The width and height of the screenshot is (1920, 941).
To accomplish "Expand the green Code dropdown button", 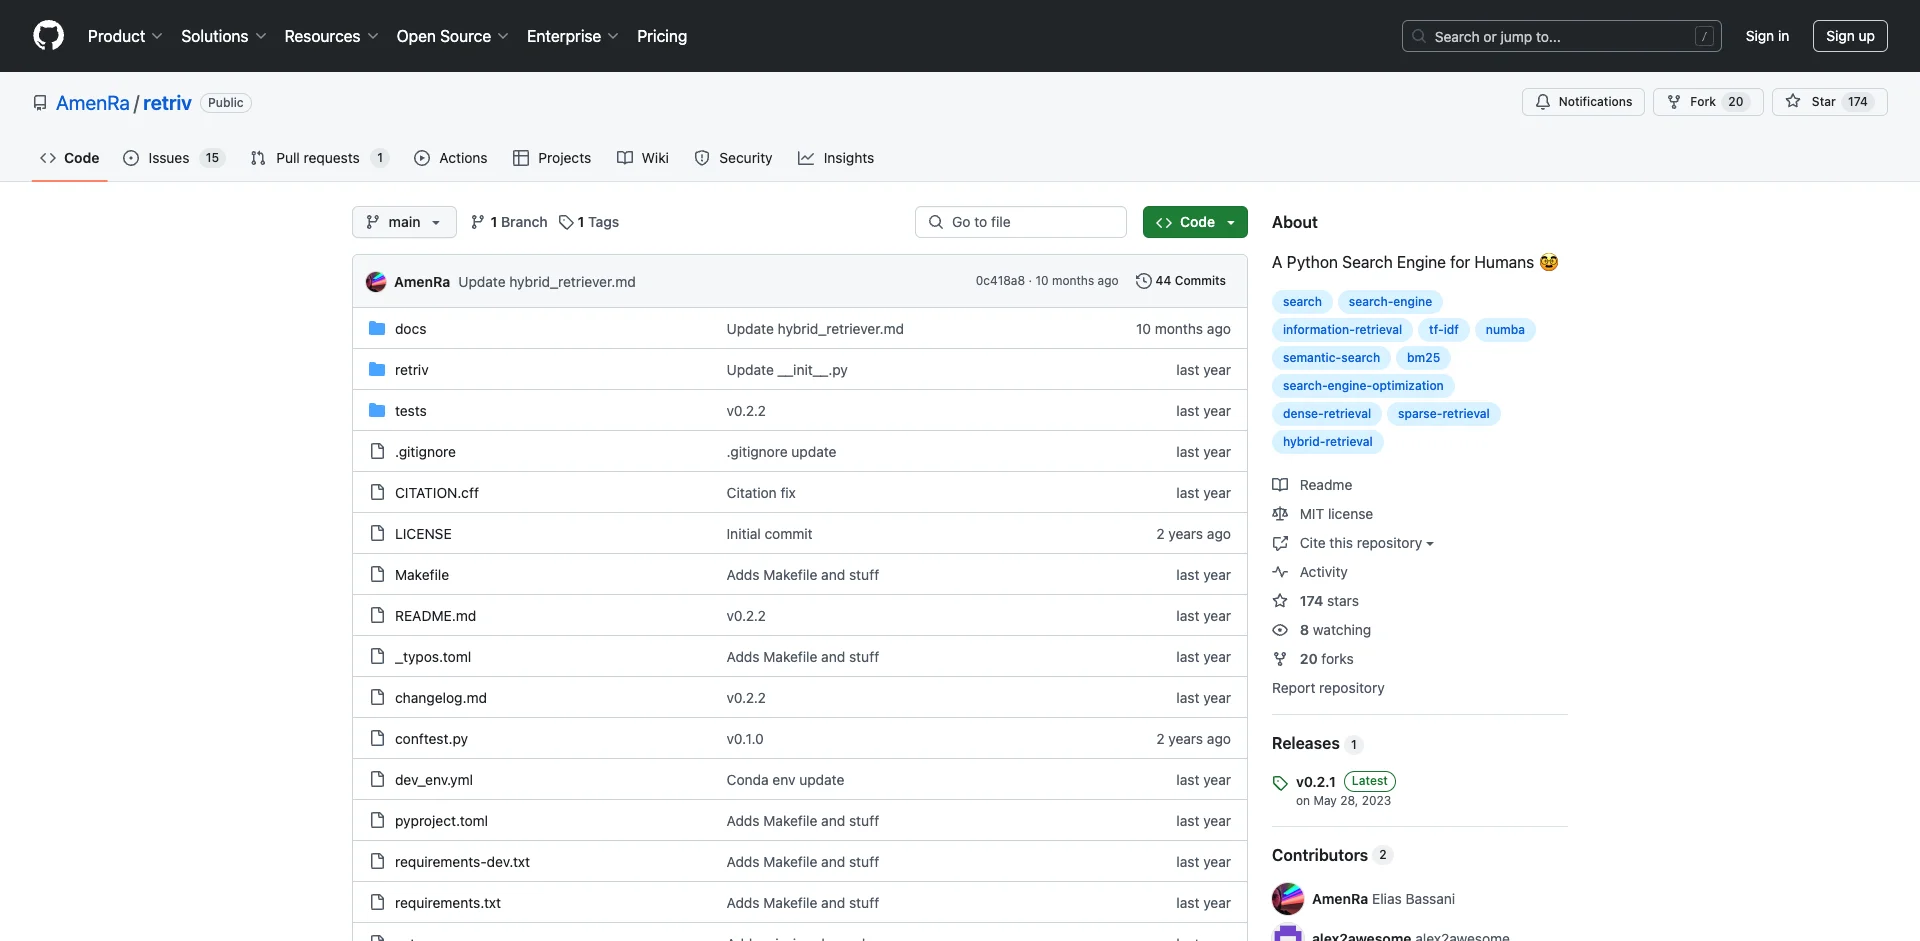I will click(x=1195, y=222).
